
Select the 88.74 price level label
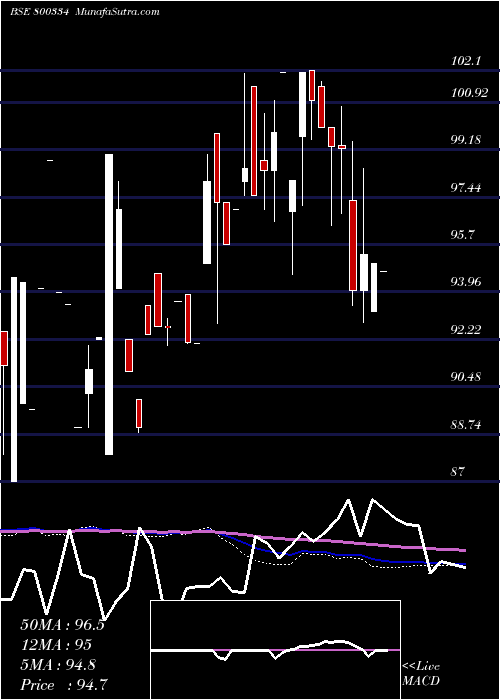[x=466, y=425]
